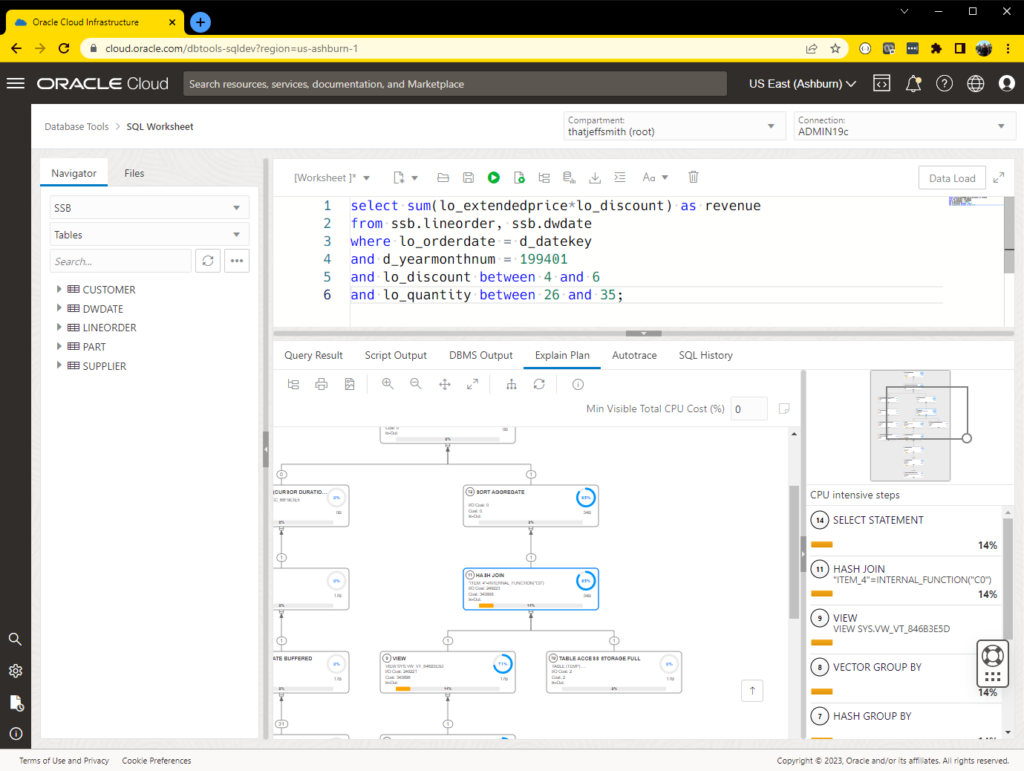
Task: Open notifications bell in Oracle Cloud header
Action: [x=913, y=84]
